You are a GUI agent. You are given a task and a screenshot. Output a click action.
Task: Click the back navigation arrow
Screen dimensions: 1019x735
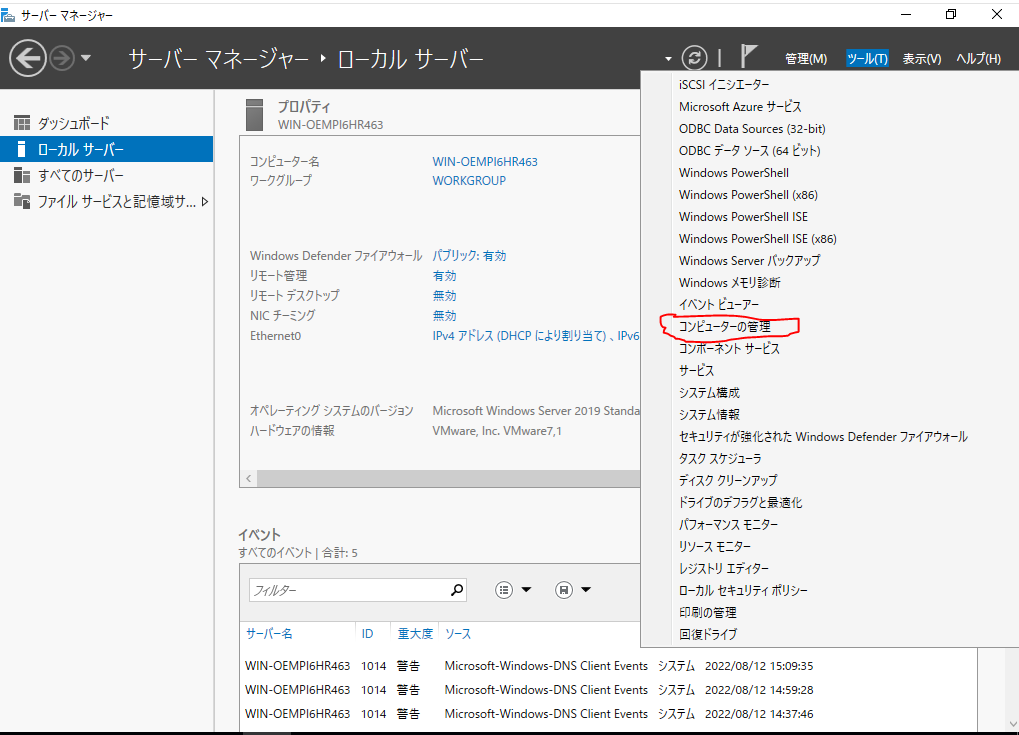27,58
